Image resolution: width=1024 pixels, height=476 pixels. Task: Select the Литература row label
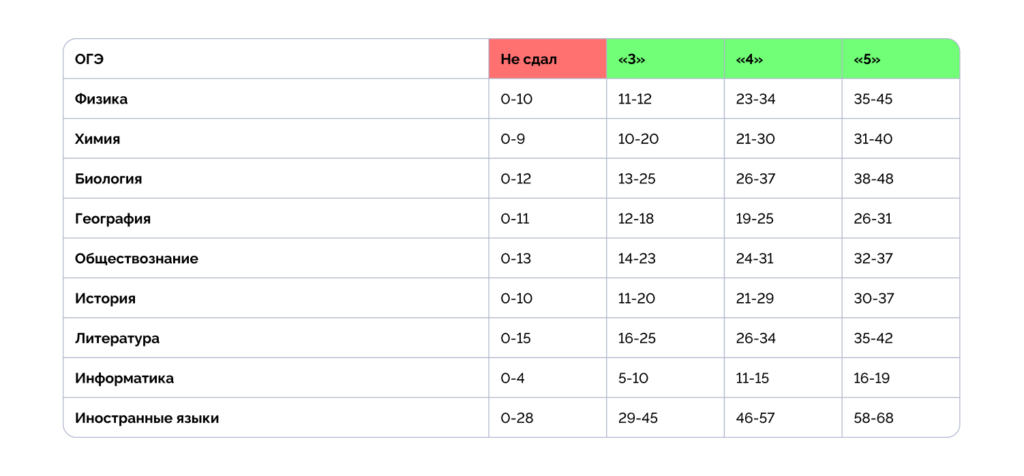tap(117, 338)
